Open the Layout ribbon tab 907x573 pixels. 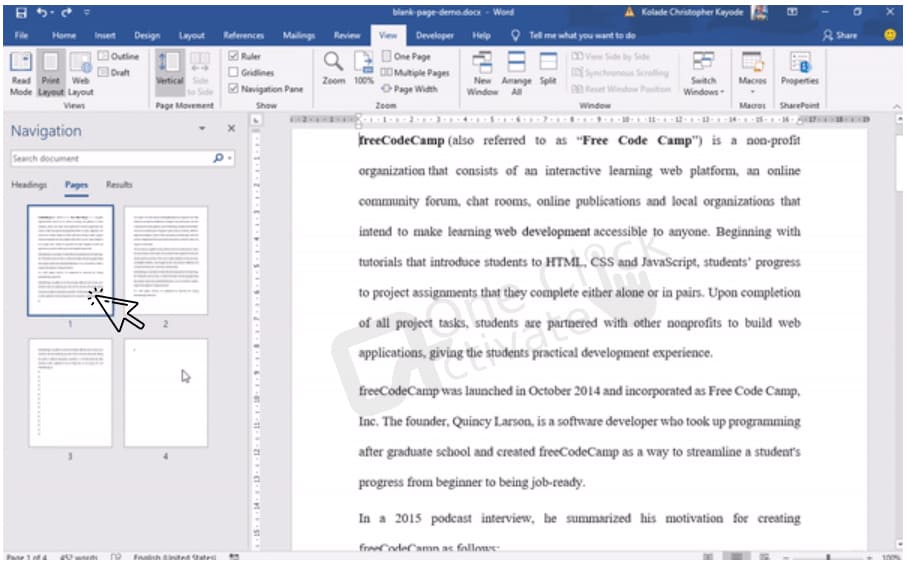[x=191, y=35]
